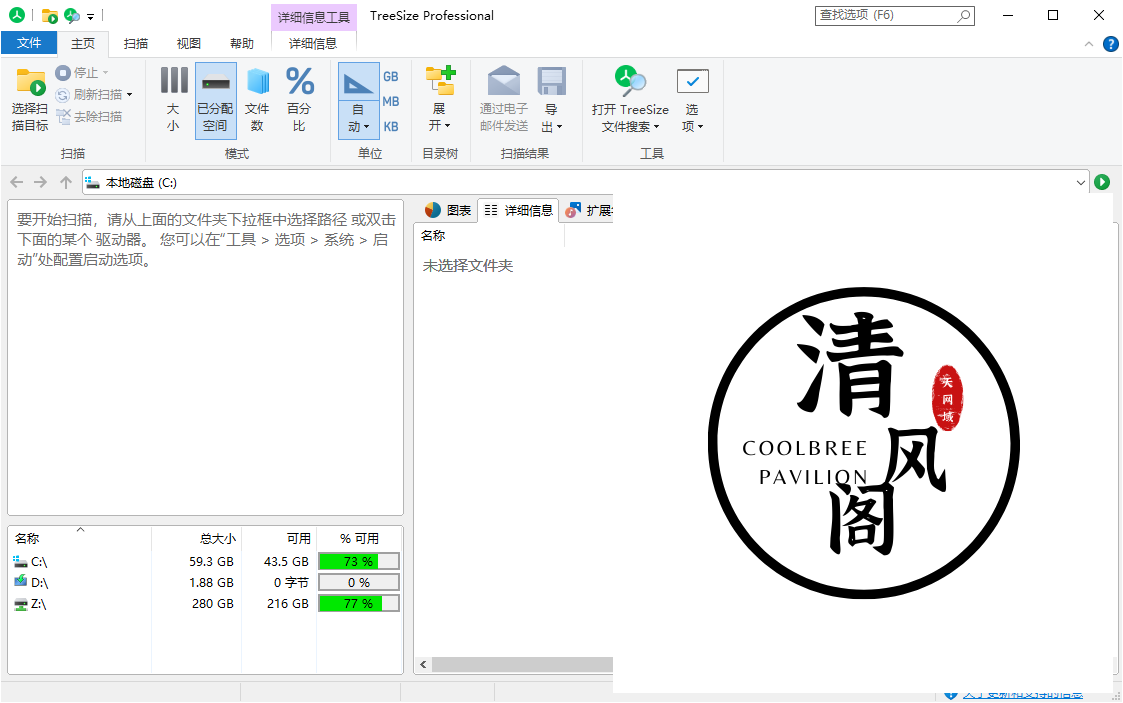Switch mode to 大小
1123x703 pixels.
[173, 100]
